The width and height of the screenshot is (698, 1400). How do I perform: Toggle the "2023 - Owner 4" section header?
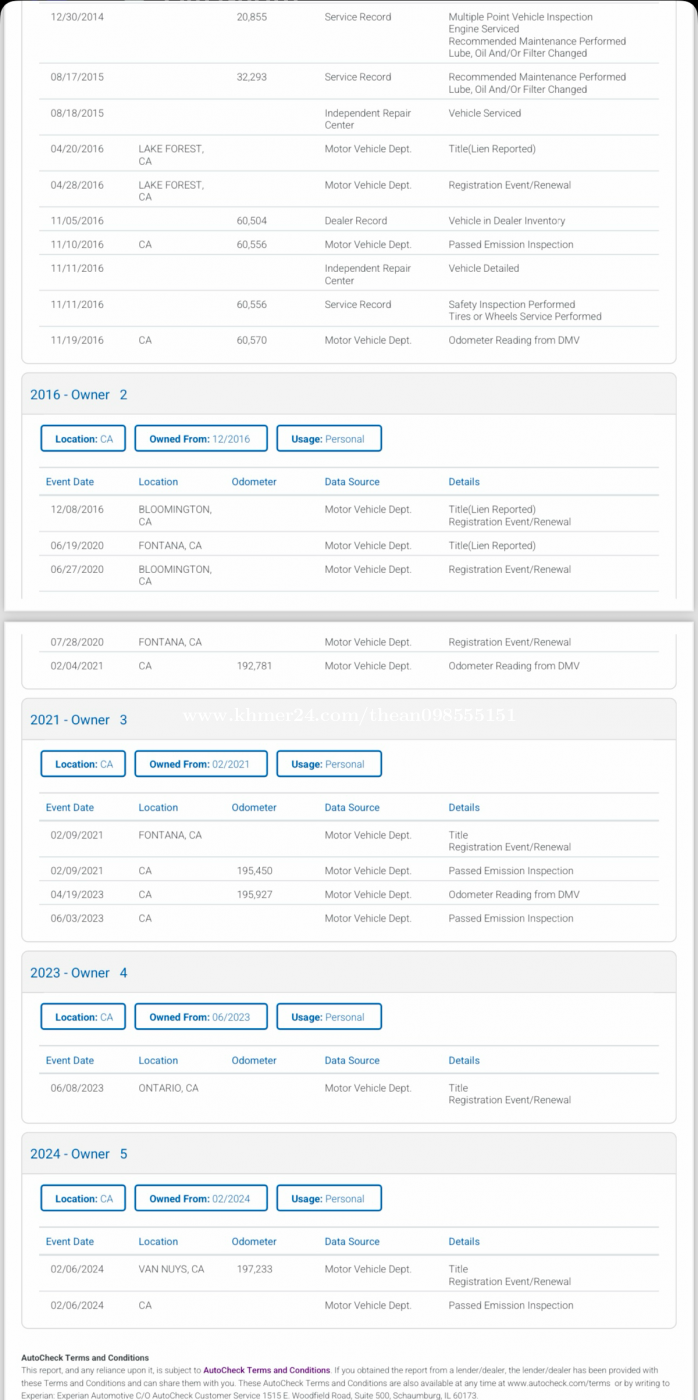79,973
